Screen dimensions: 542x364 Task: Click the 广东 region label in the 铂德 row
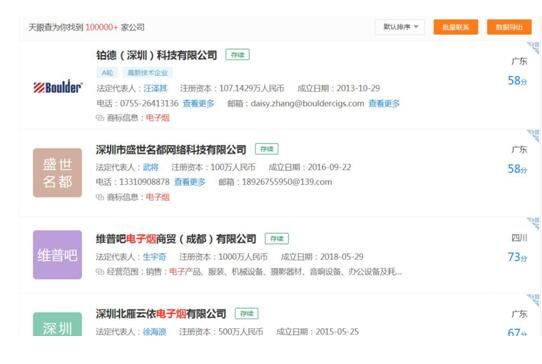point(520,61)
